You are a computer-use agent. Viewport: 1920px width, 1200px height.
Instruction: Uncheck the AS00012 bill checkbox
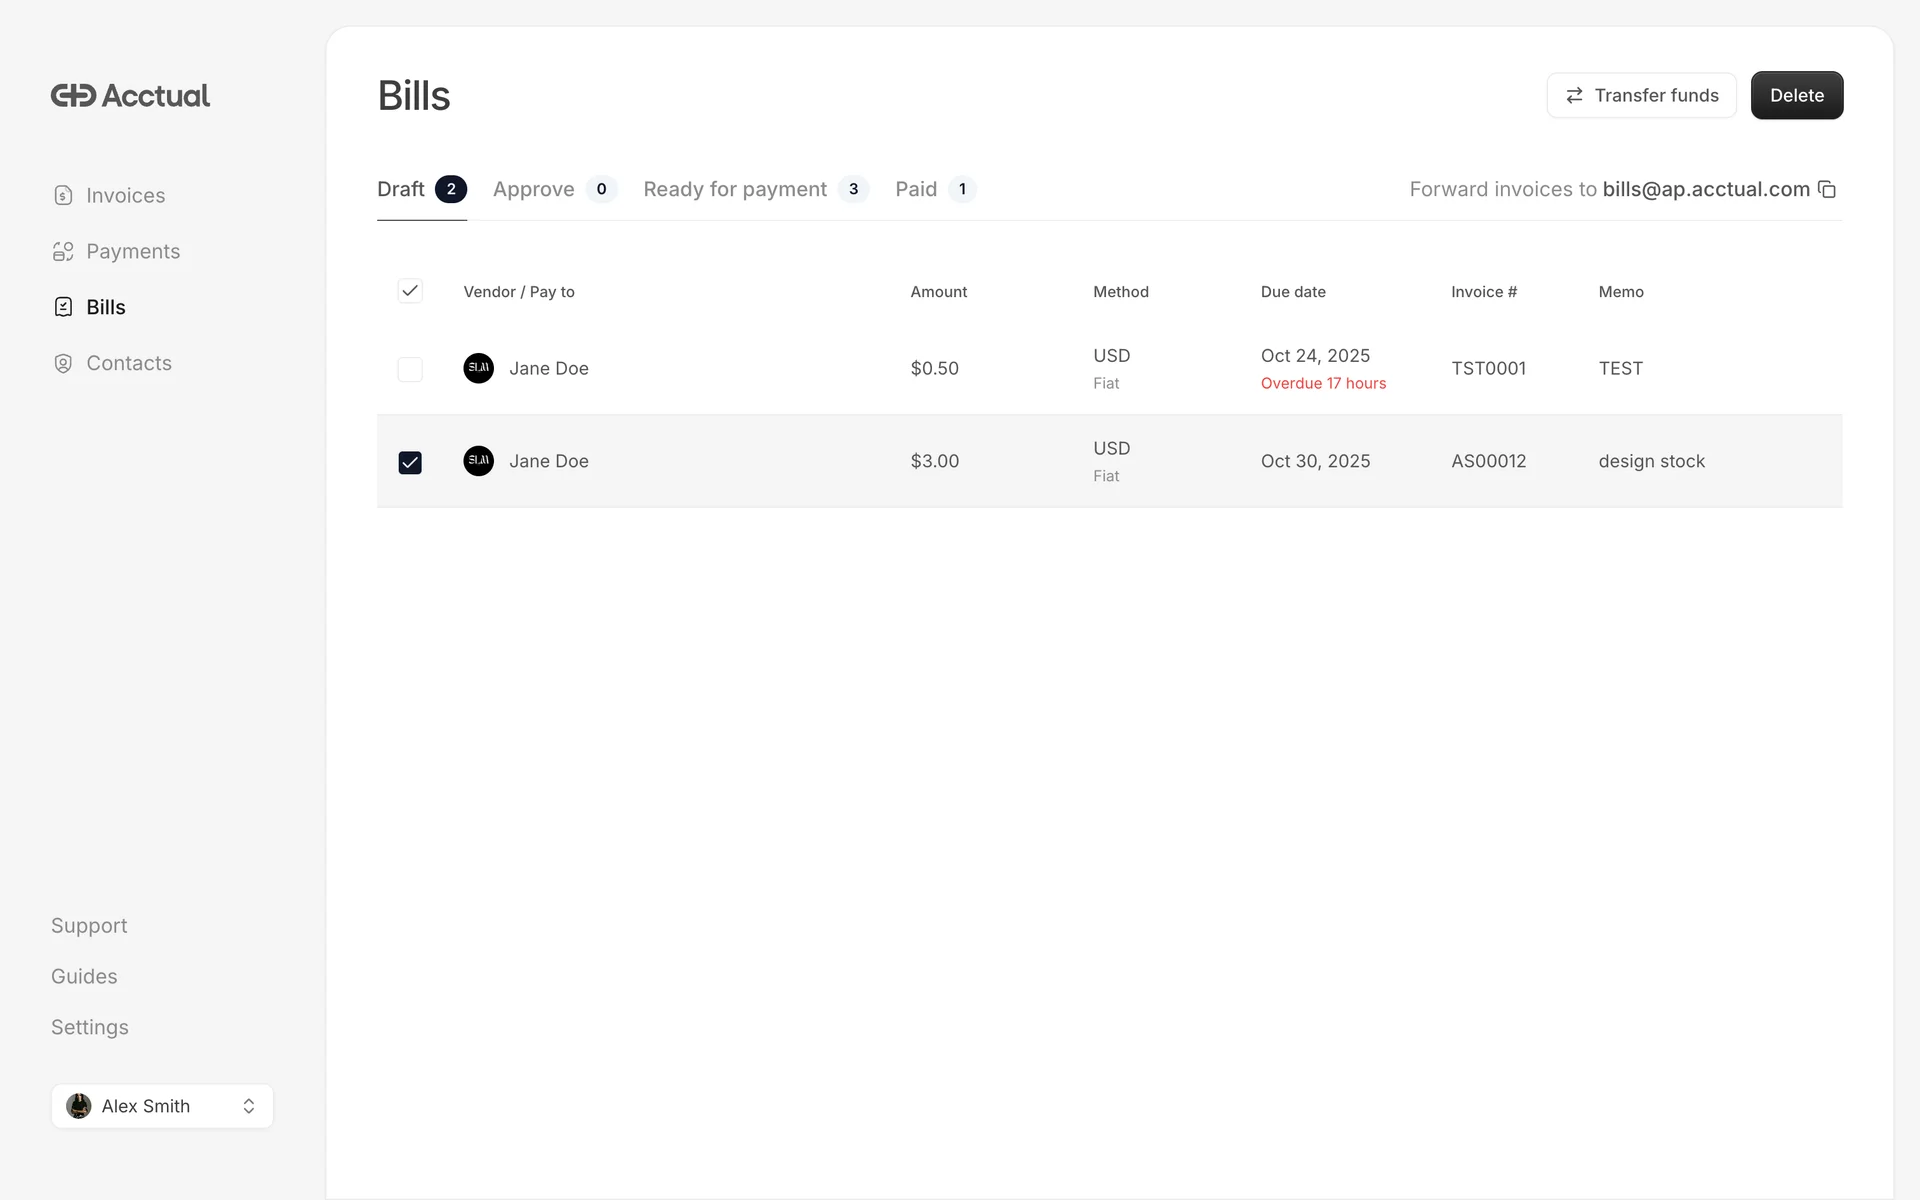point(410,462)
